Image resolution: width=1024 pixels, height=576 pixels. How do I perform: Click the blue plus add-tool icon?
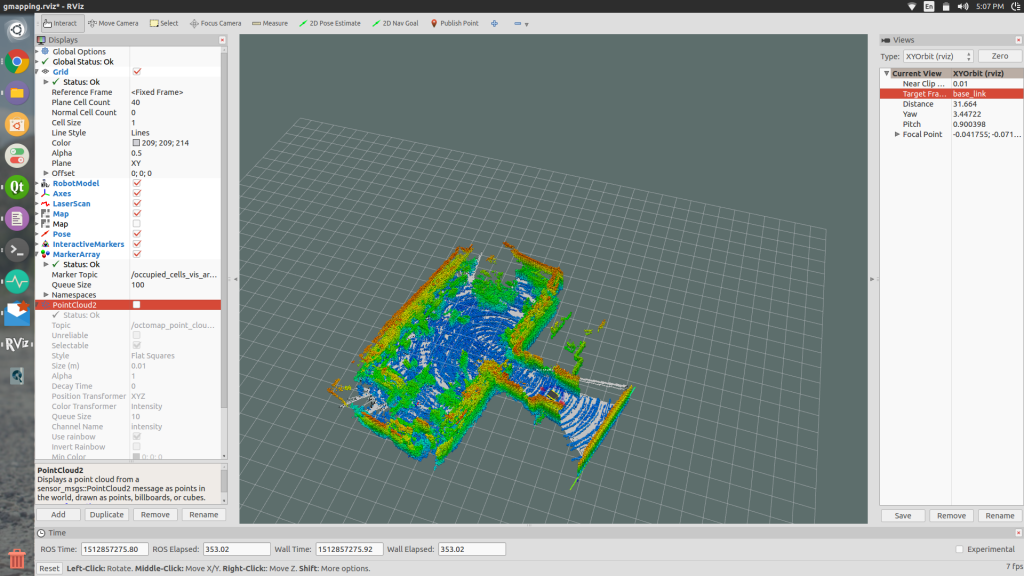(494, 24)
